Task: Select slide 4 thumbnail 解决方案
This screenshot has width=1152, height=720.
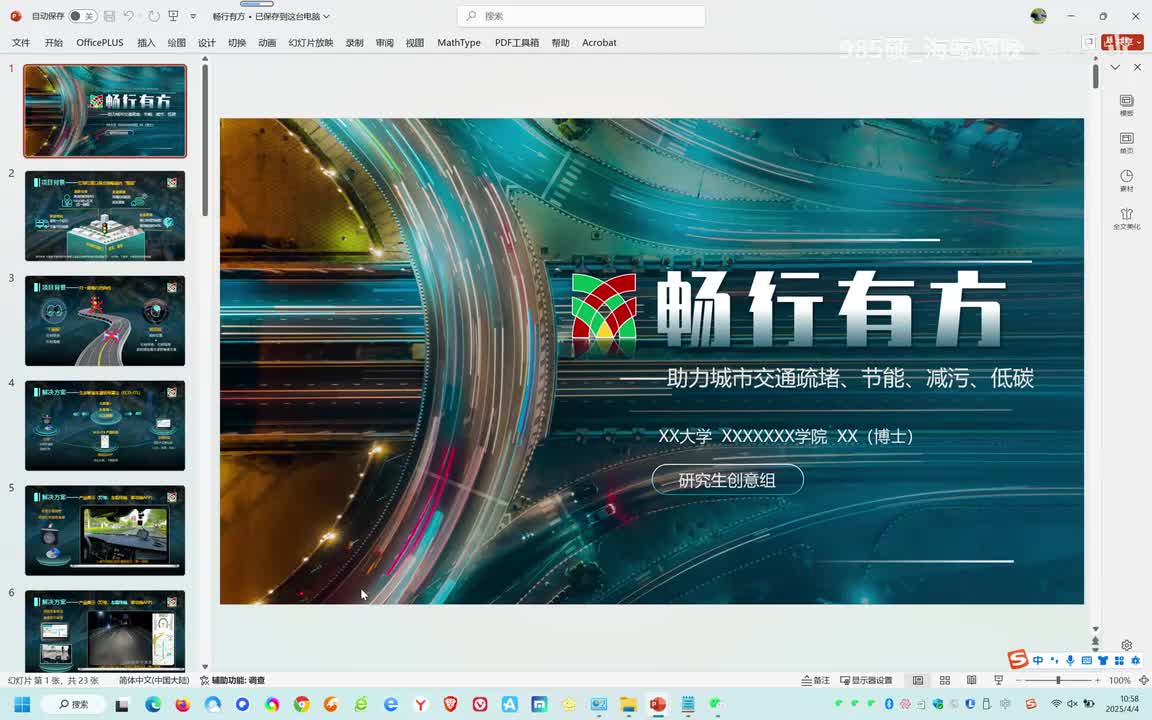Action: pyautogui.click(x=105, y=425)
